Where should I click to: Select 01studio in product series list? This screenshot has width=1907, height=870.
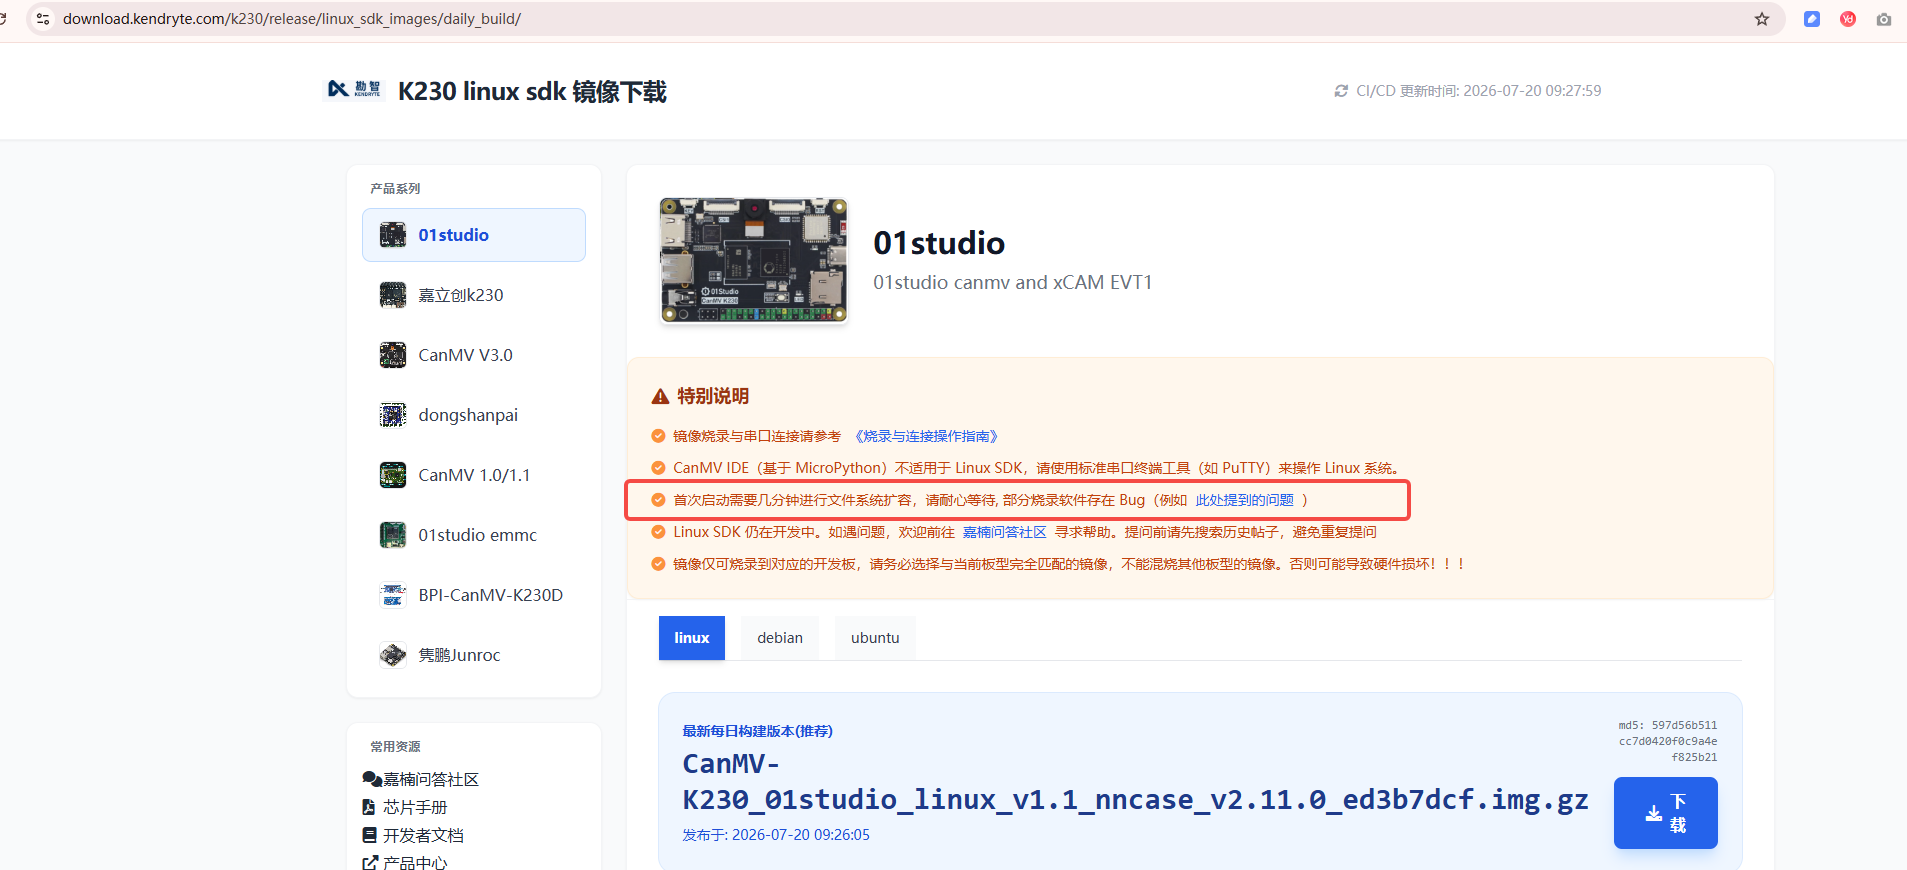[474, 235]
